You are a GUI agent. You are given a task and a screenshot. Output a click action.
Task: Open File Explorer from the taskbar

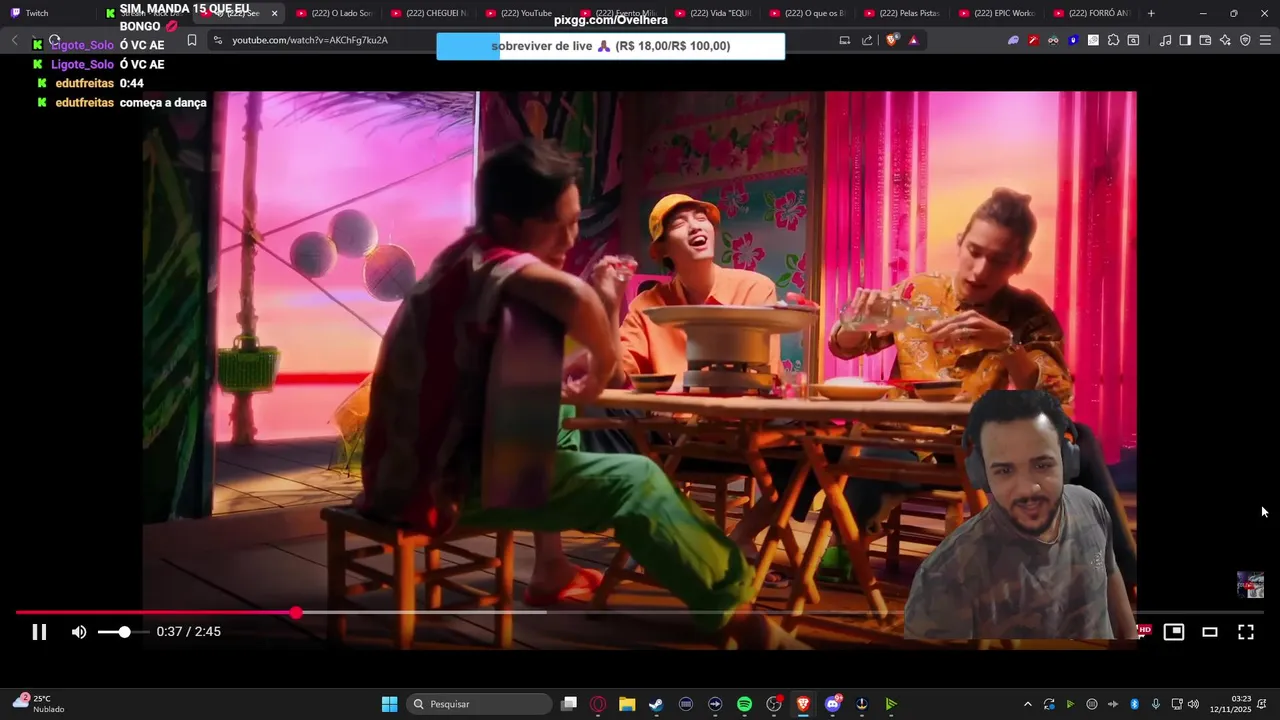pyautogui.click(x=627, y=704)
